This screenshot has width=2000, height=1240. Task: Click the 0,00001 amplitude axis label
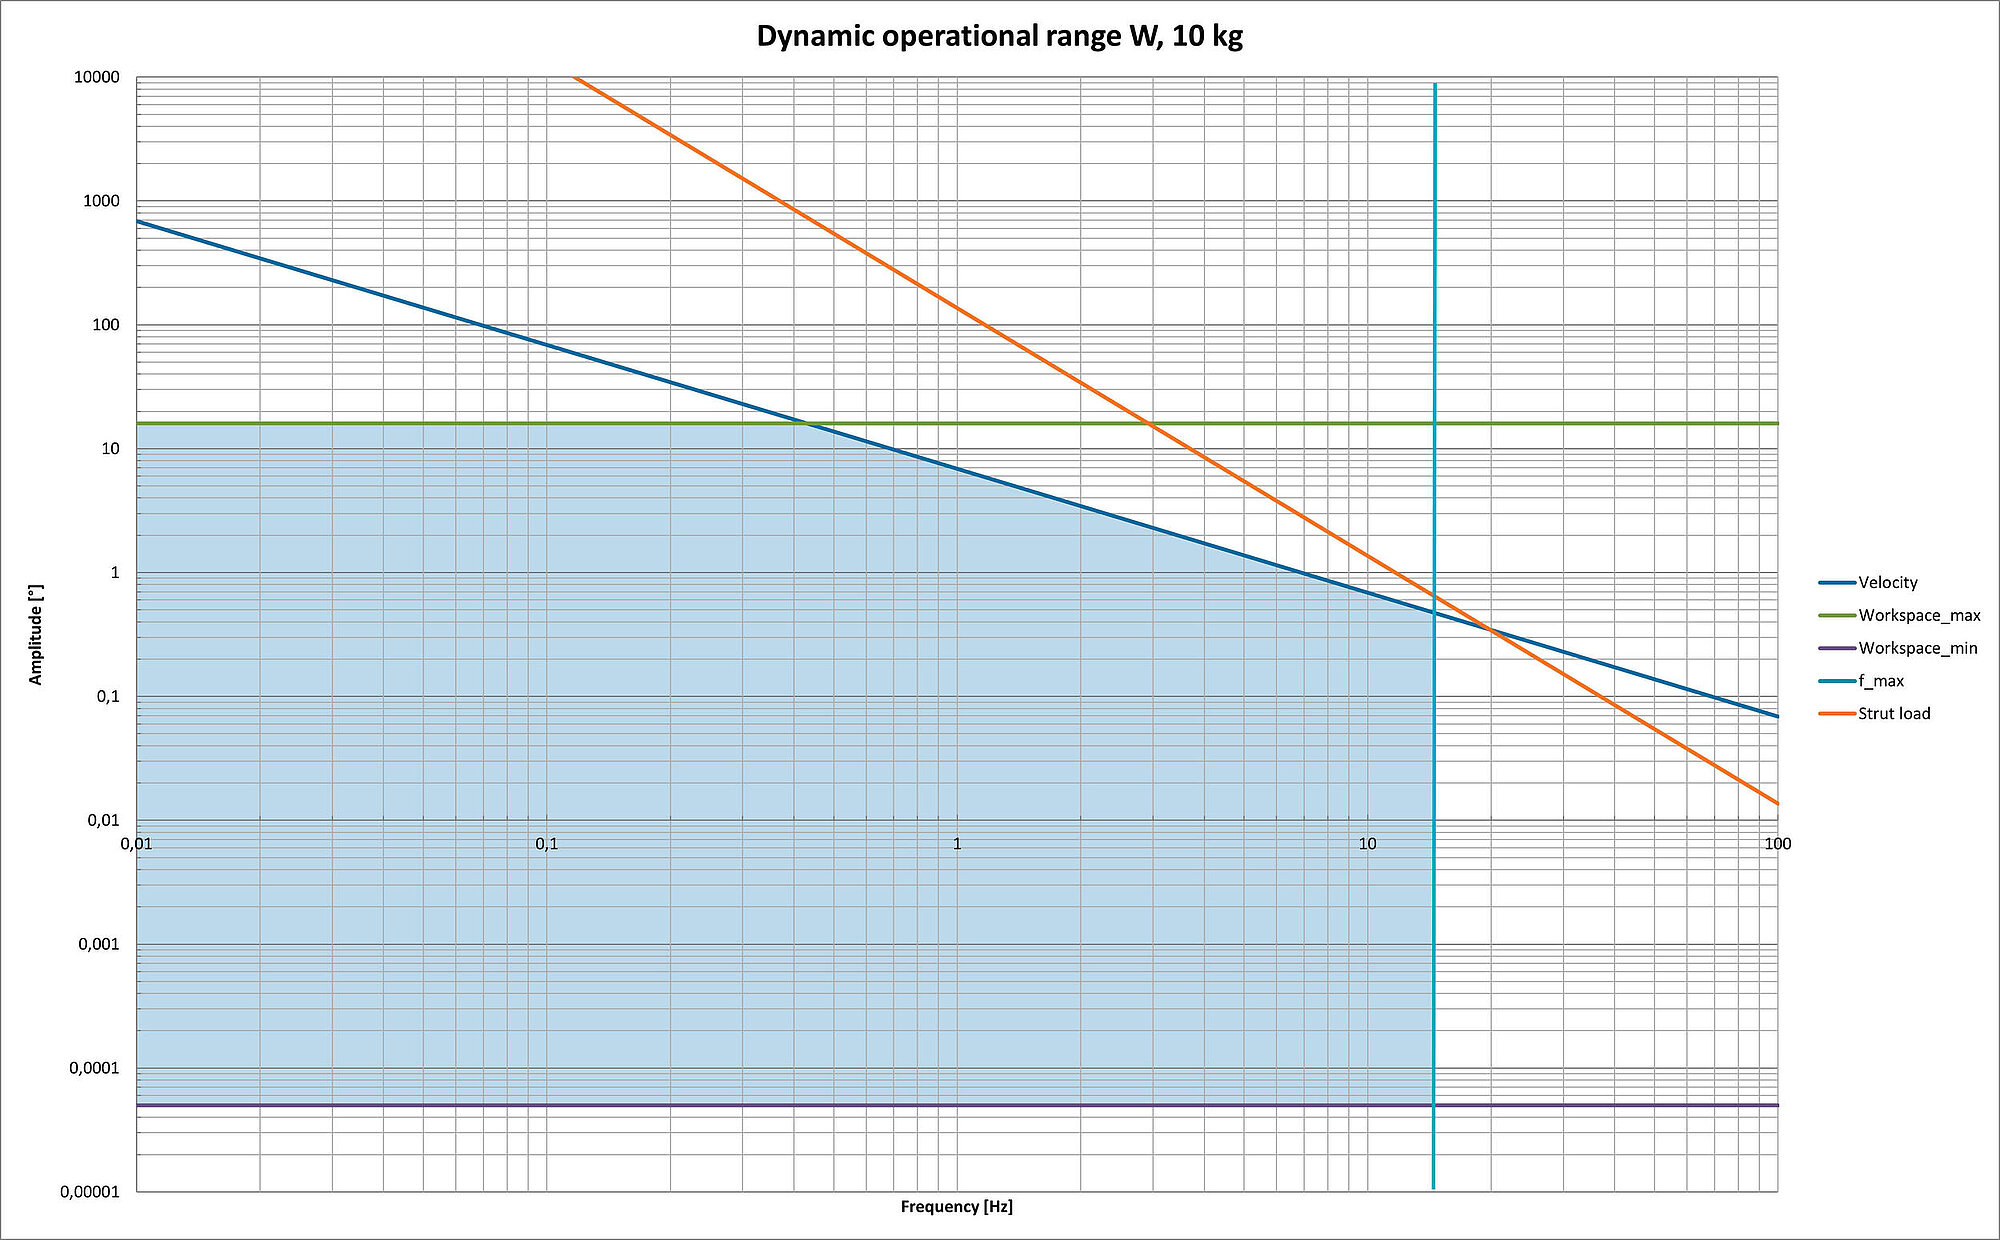tap(90, 1192)
